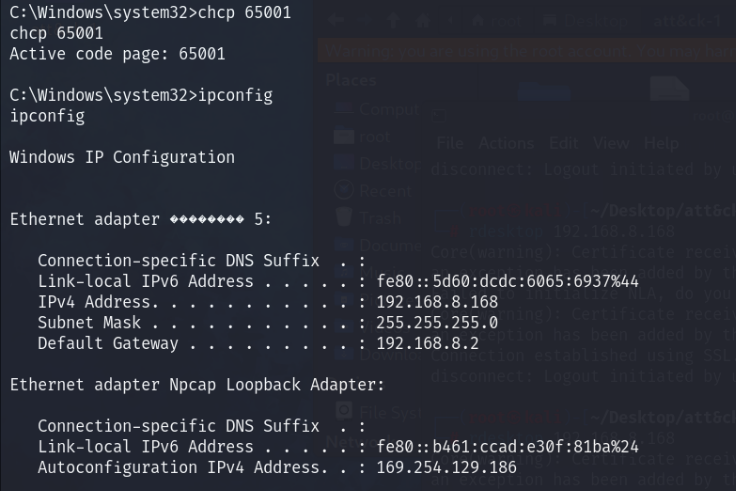Image resolution: width=736 pixels, height=491 pixels.
Task: Click the 169.254.129.186 autoconfiguration address
Action: [445, 466]
